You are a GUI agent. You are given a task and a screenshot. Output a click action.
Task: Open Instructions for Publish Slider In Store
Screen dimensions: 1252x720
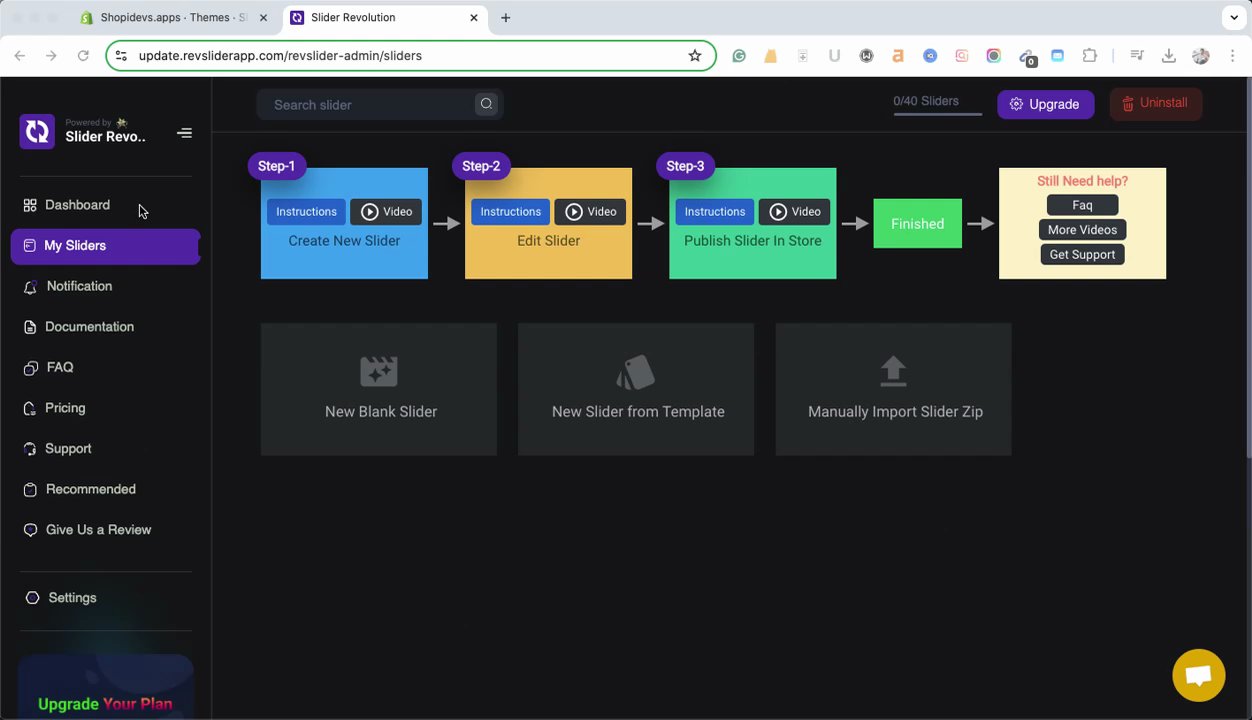coord(714,212)
